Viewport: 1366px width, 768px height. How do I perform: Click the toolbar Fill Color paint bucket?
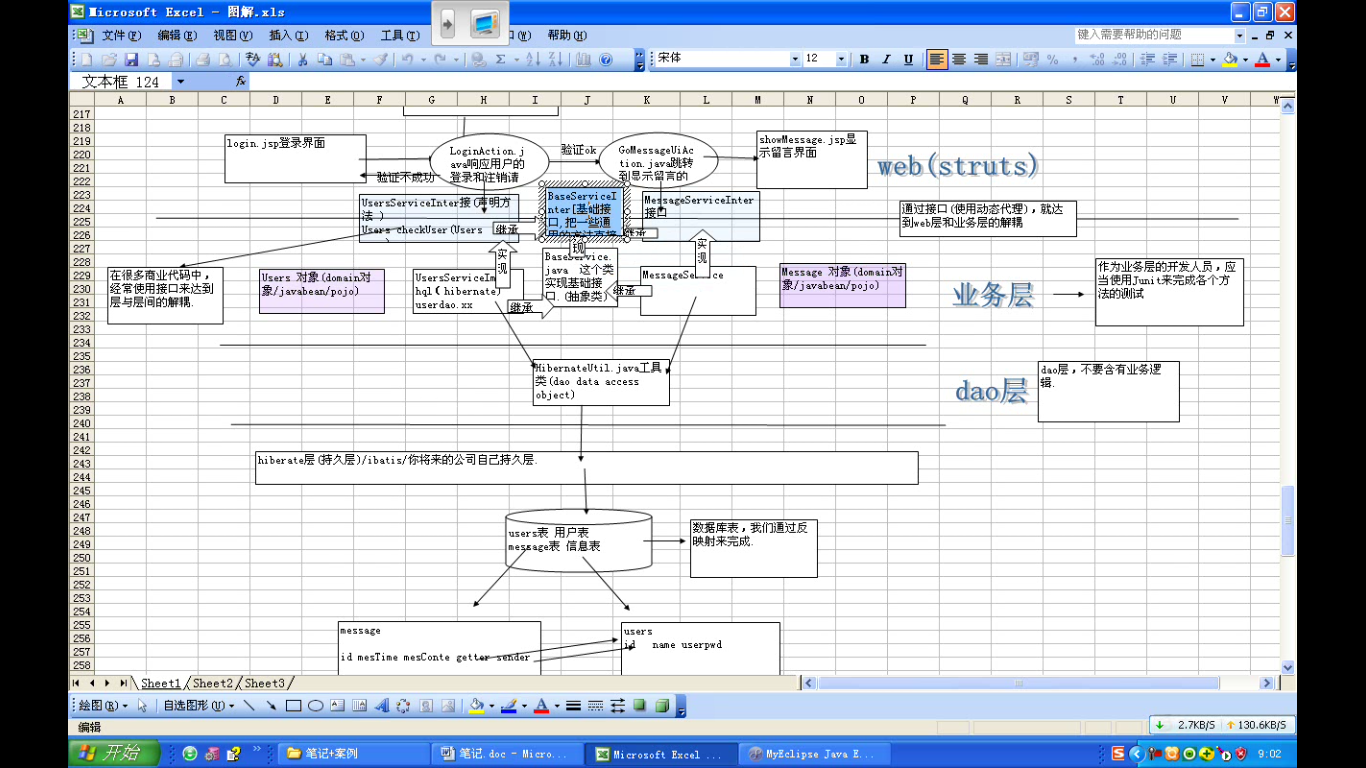point(1230,59)
